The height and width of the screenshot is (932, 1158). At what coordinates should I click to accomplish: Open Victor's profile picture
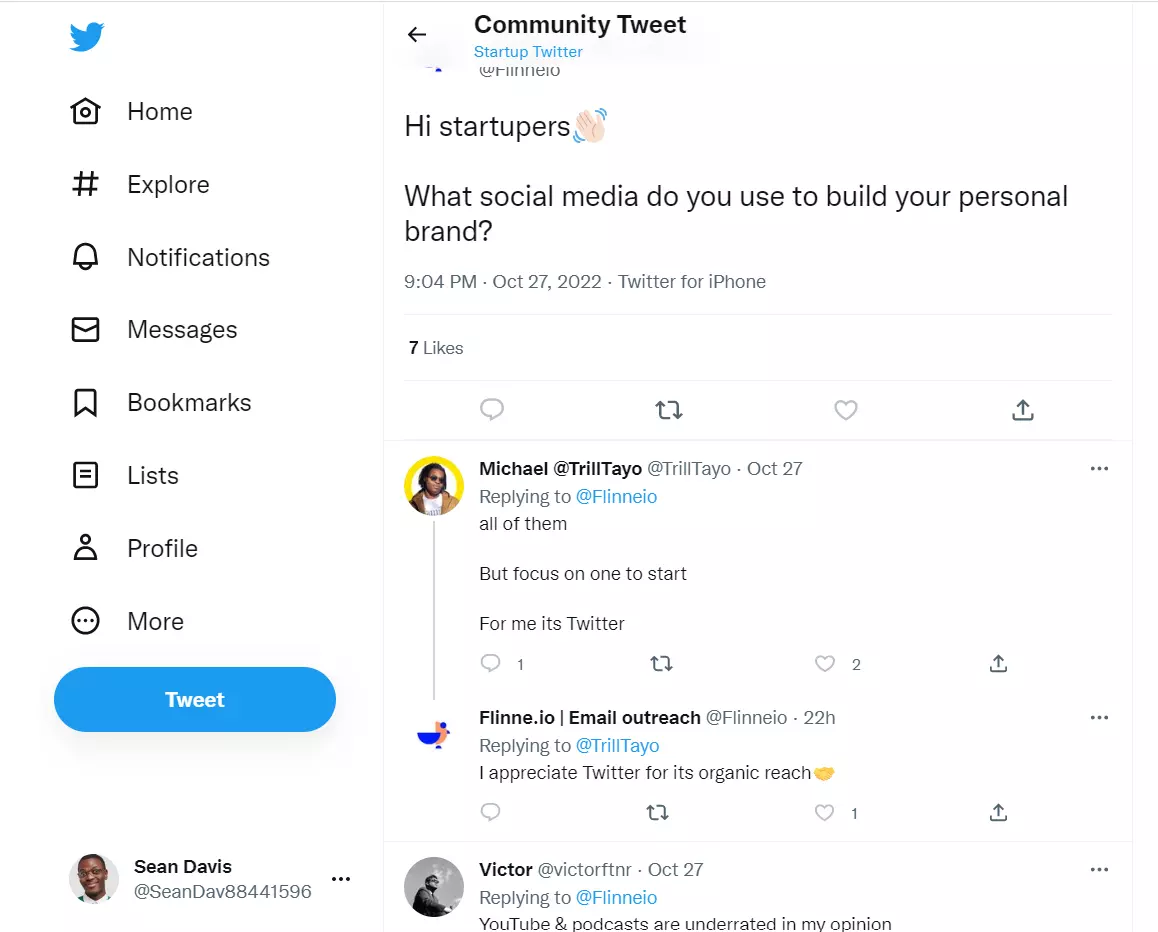click(x=434, y=886)
